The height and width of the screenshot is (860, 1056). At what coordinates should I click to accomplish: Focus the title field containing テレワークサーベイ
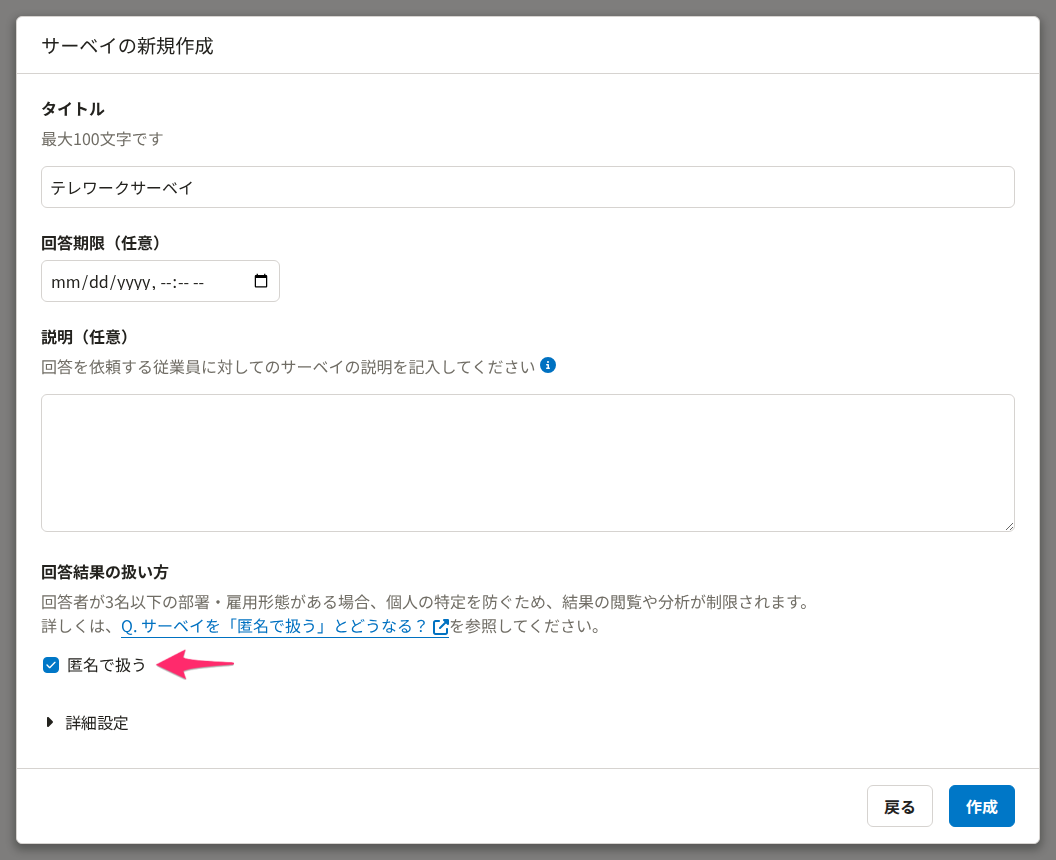pyautogui.click(x=527, y=187)
